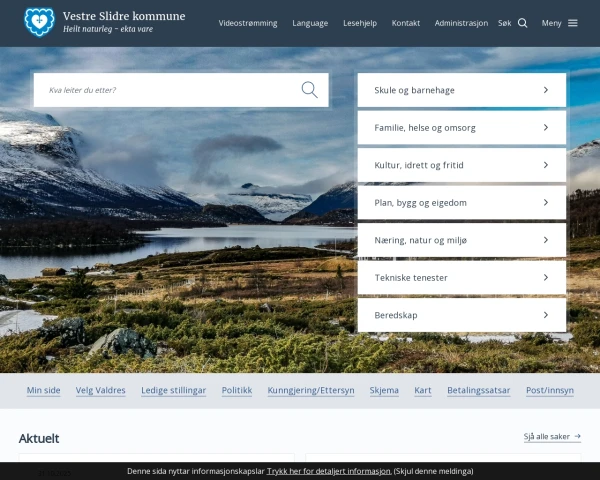
Task: Click the arrow next to Sjå alle saker
Action: (577, 437)
